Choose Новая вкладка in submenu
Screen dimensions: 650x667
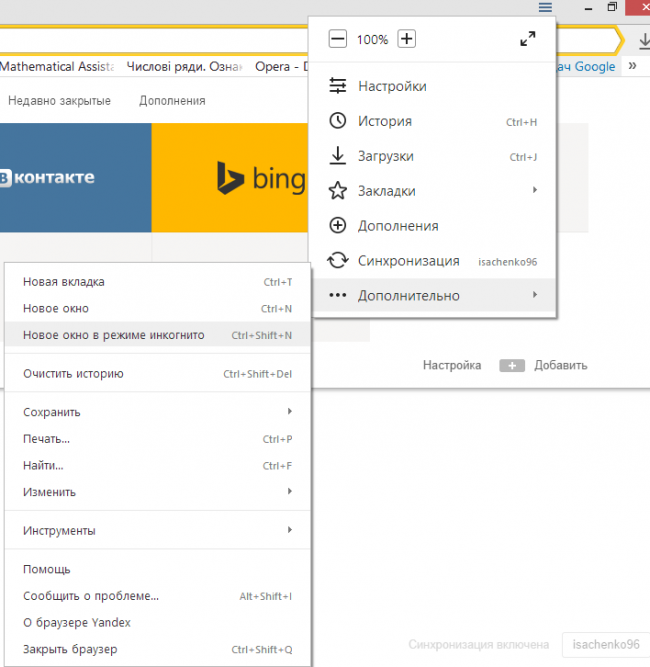pos(157,282)
